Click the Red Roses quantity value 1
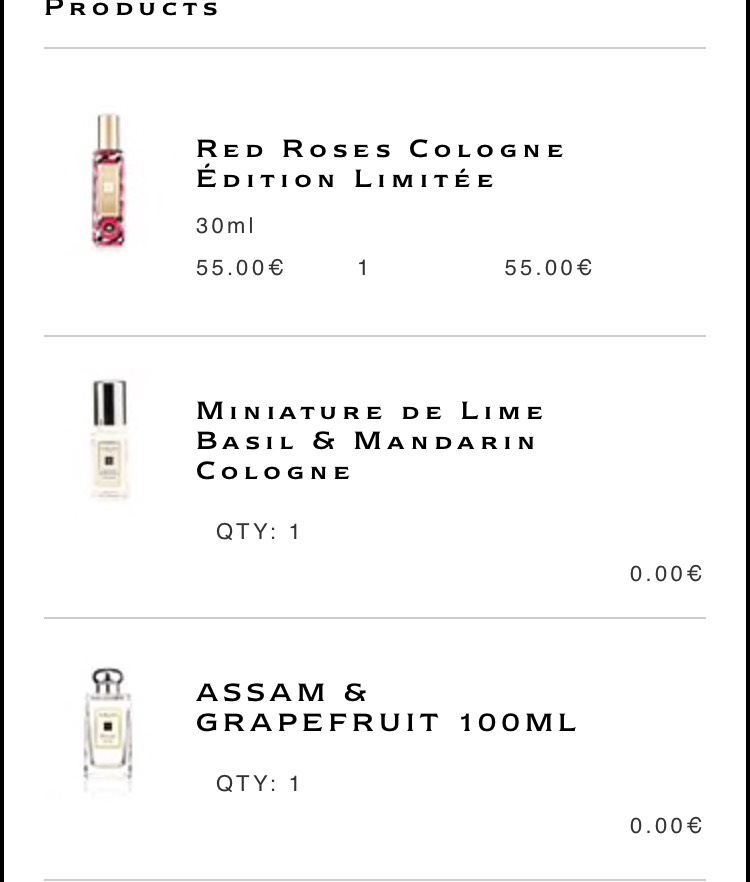This screenshot has width=750, height=882. coord(363,268)
